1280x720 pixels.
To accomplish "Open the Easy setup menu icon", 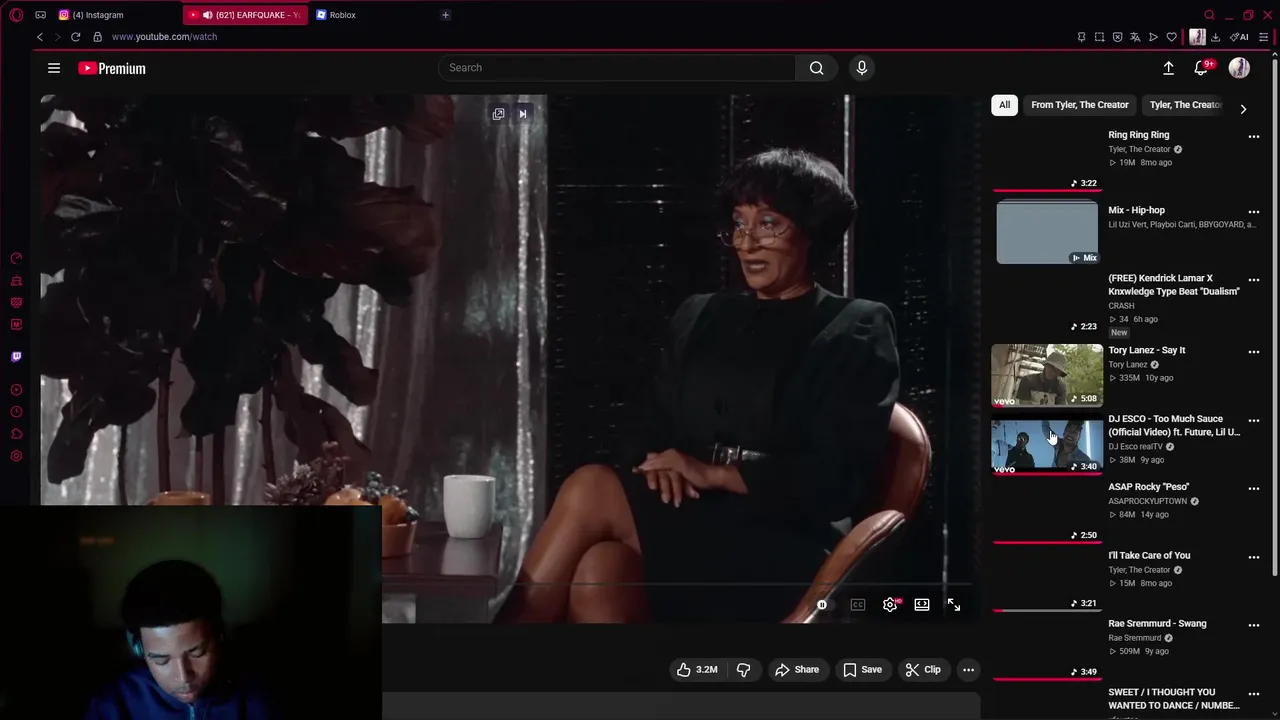I will pos(1263,37).
